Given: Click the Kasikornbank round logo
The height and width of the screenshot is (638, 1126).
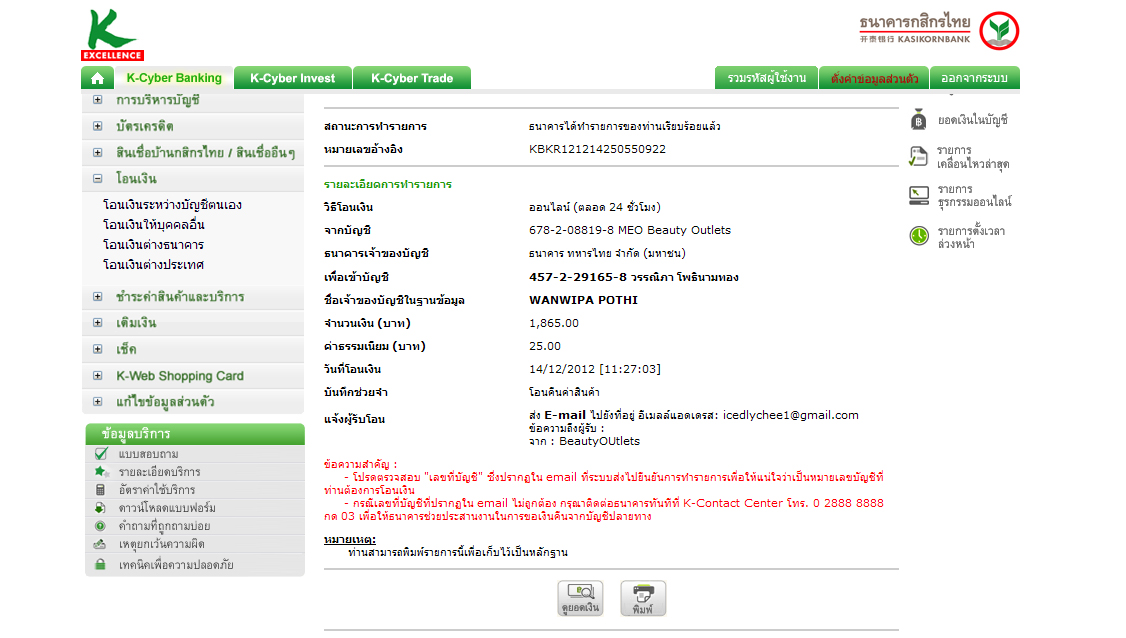Looking at the screenshot, I should [999, 31].
